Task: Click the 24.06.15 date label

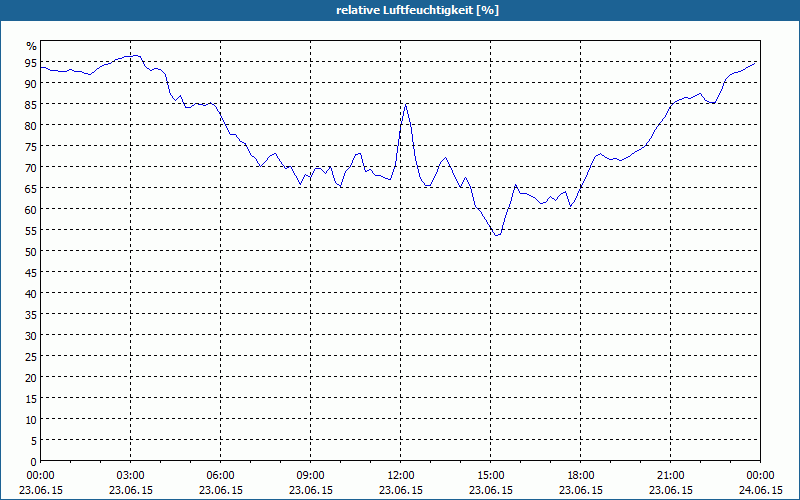Action: [x=761, y=490]
